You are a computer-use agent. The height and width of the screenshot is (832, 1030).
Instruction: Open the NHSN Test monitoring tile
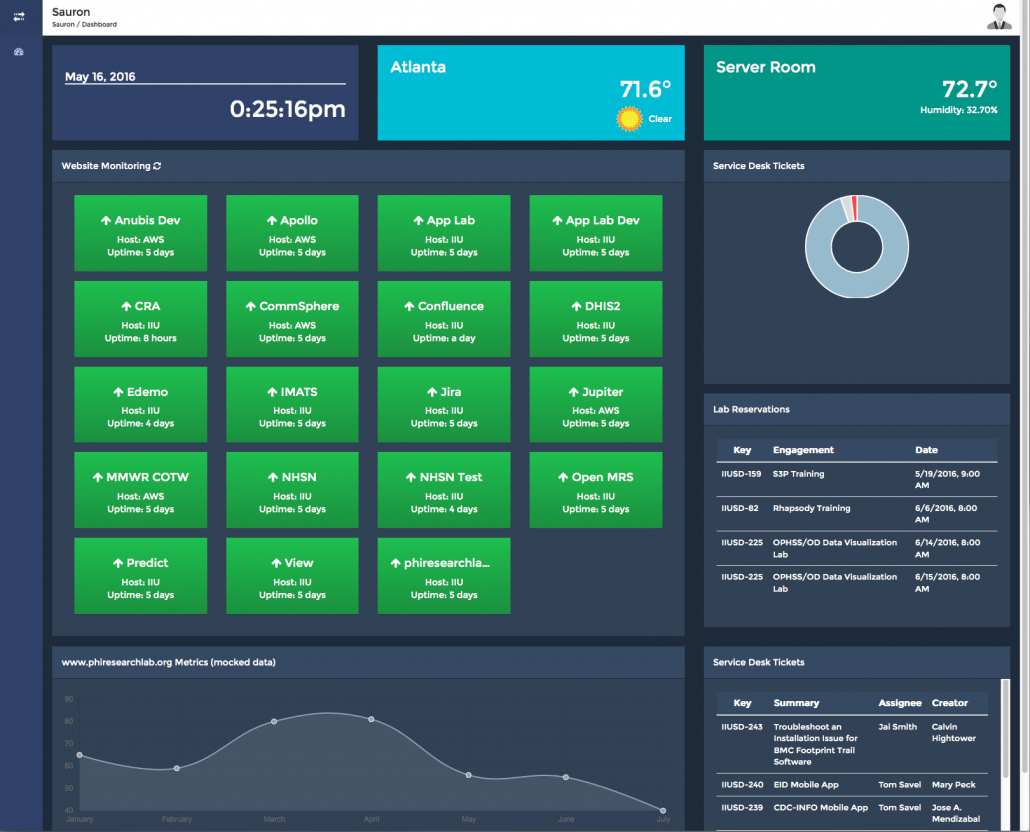pyautogui.click(x=444, y=490)
